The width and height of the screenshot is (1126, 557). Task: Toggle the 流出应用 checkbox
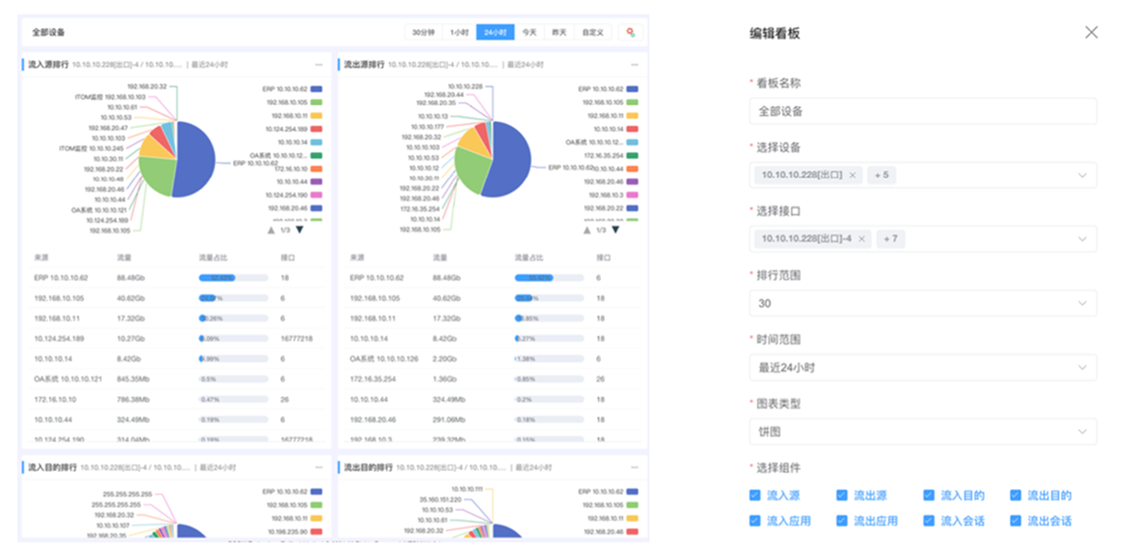click(842, 521)
